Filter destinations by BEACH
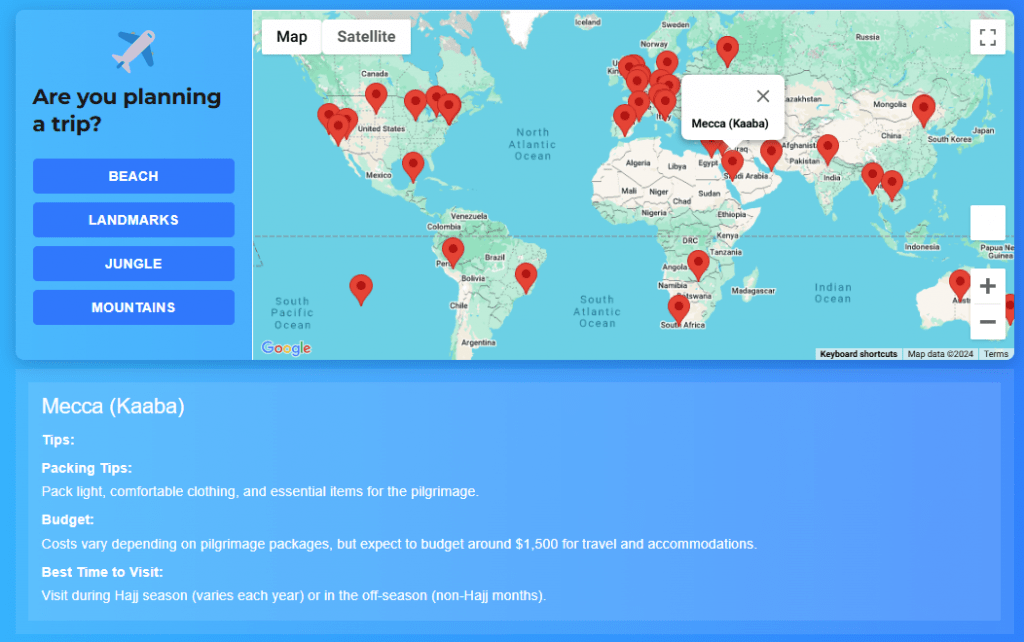 coord(134,176)
